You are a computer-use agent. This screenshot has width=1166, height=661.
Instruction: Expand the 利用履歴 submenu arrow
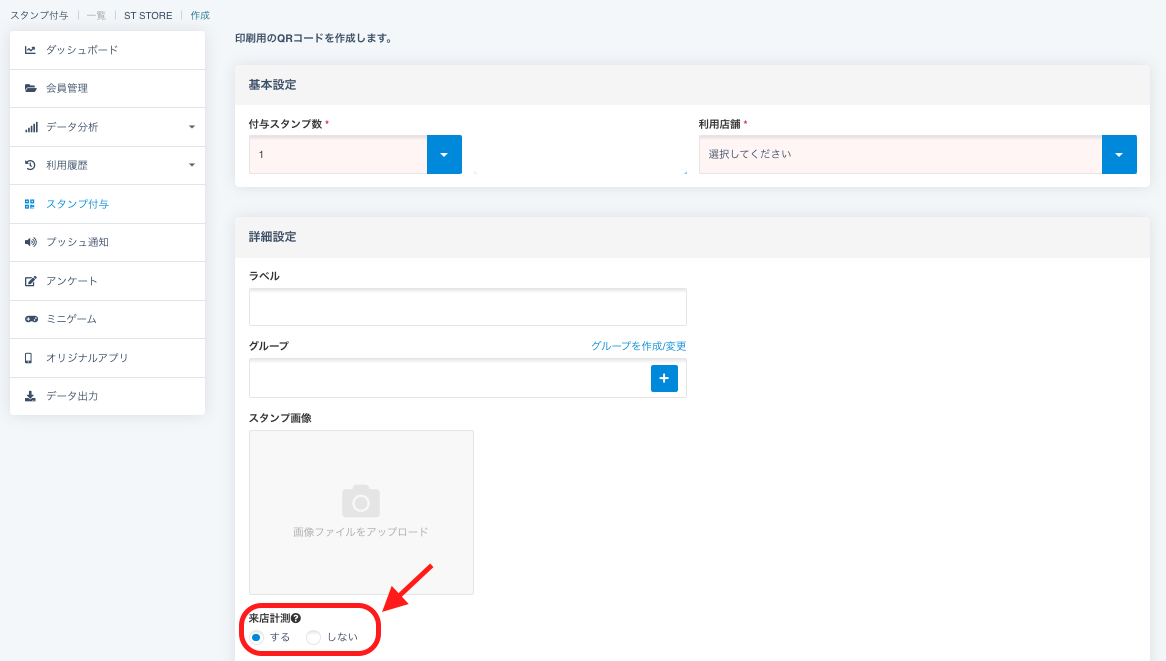(x=191, y=165)
